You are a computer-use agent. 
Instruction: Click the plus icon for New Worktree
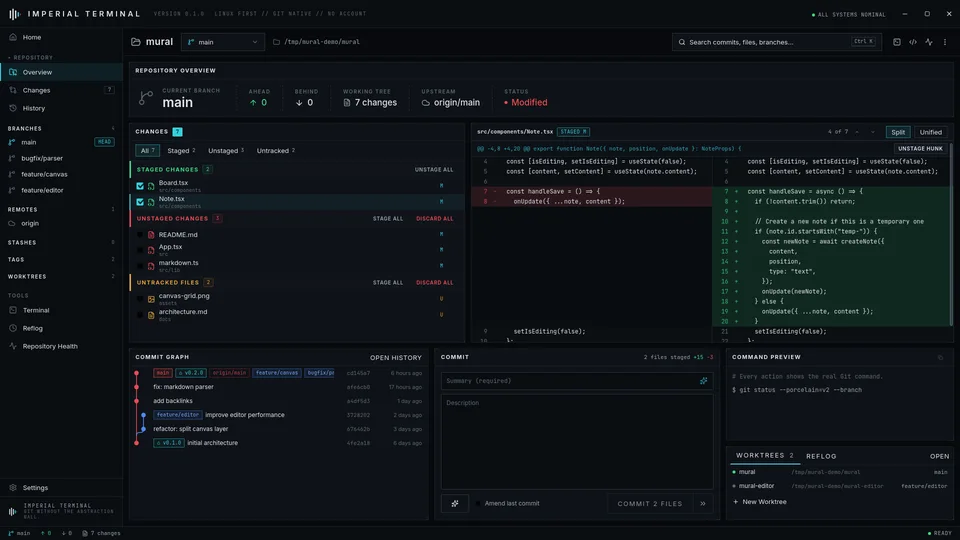tap(735, 502)
